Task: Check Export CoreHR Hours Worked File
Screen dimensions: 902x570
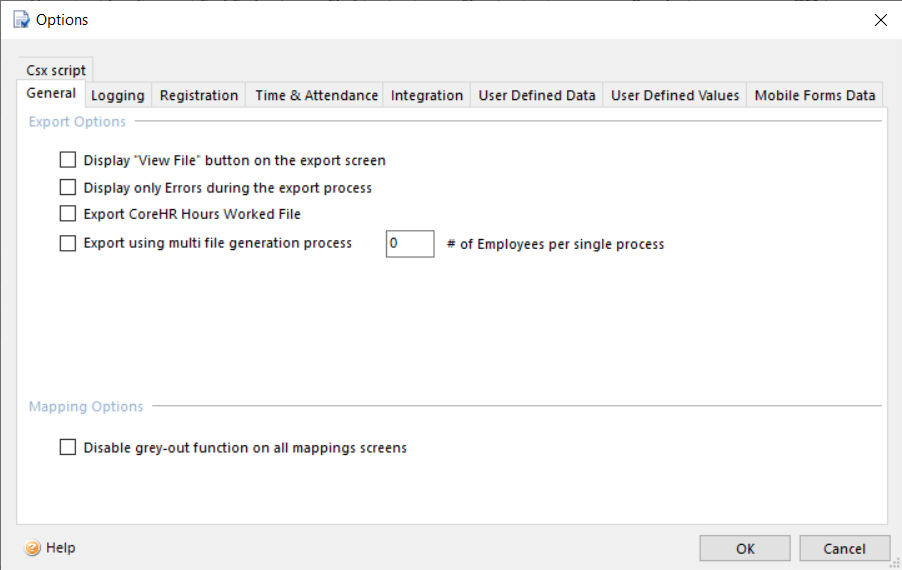Action: (68, 214)
